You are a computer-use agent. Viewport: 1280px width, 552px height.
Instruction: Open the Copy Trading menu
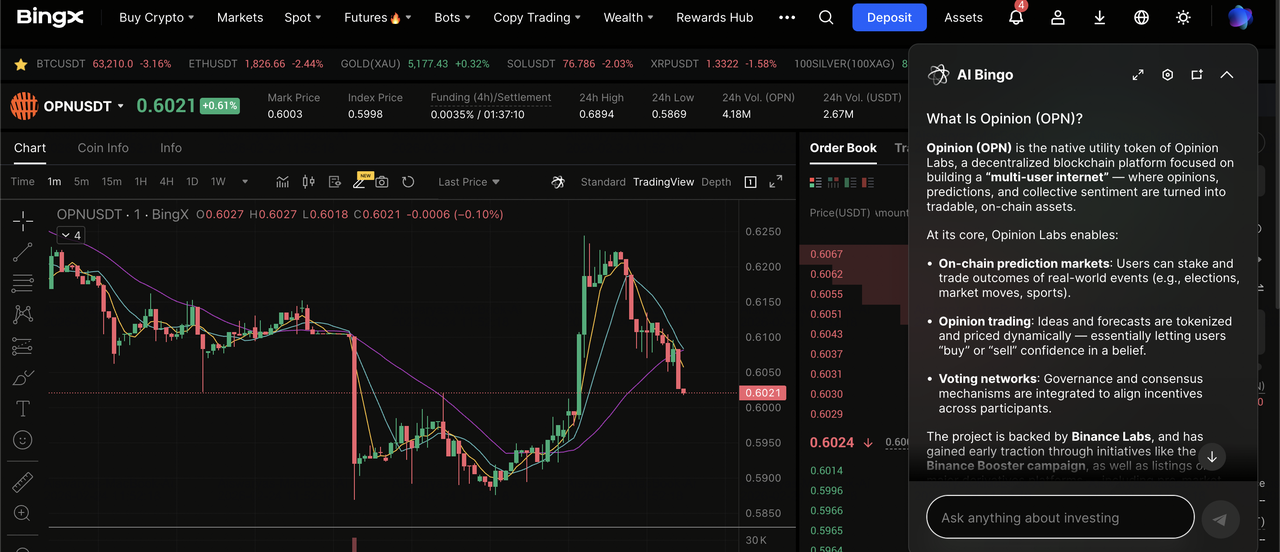coord(537,18)
